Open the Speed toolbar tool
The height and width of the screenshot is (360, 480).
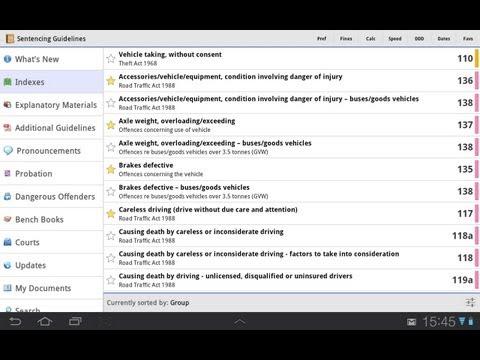pyautogui.click(x=395, y=39)
